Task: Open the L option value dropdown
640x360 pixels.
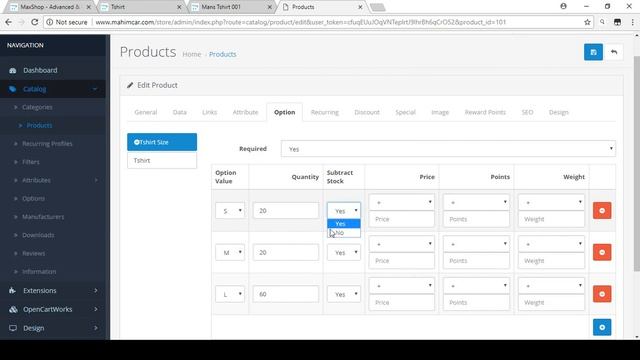Action: click(230, 294)
